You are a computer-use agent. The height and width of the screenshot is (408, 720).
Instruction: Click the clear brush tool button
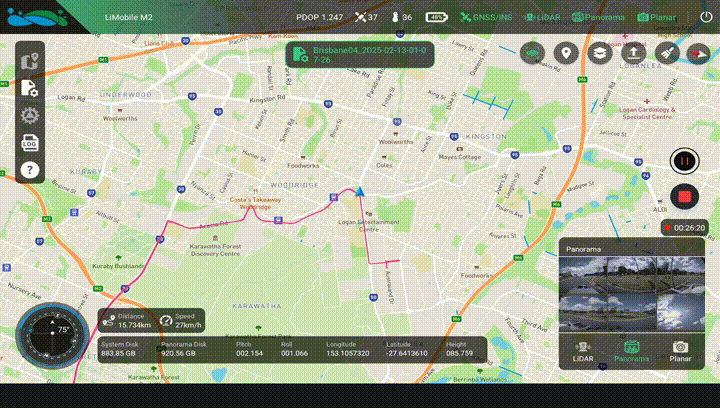(x=667, y=53)
